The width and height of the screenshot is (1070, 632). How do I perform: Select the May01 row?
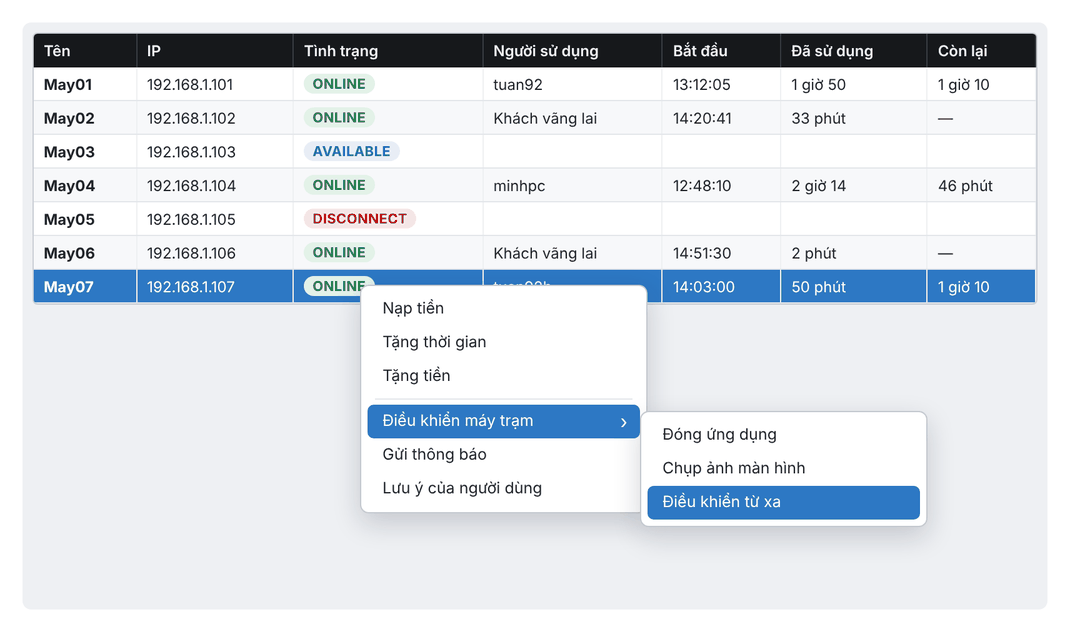pos(535,85)
